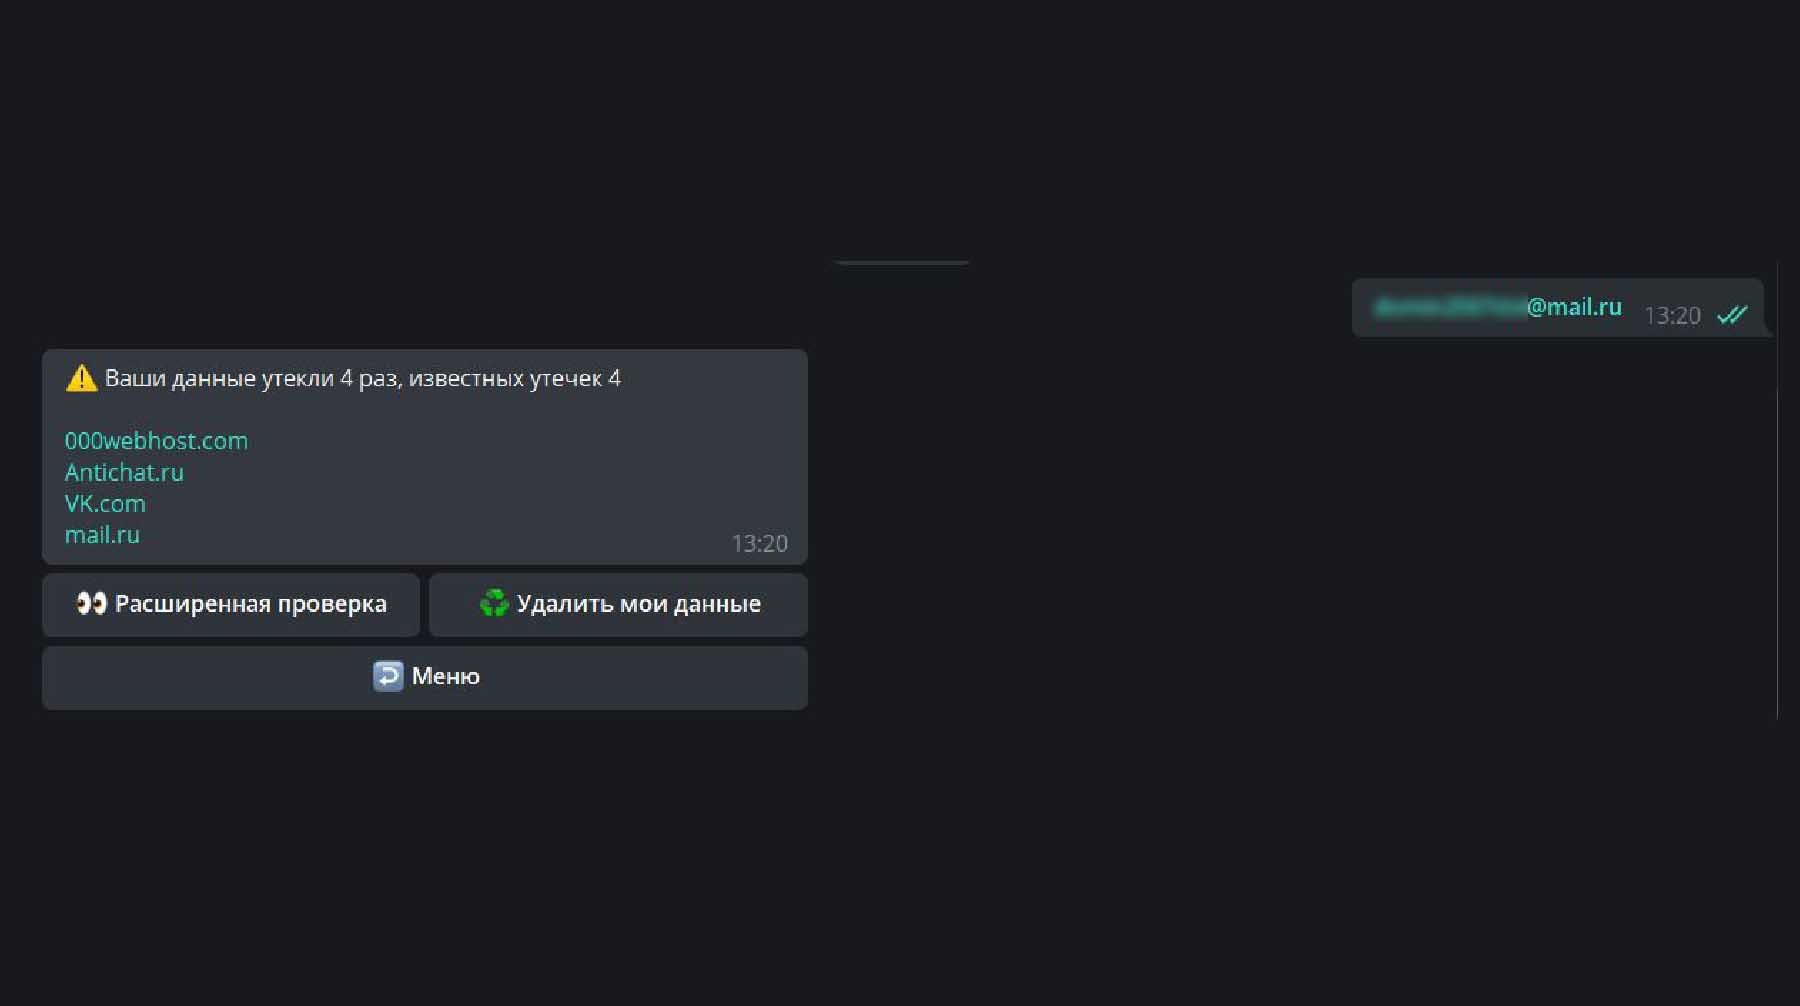The image size is (1800, 1006).
Task: Follow the VK.com leak link
Action: click(x=105, y=503)
